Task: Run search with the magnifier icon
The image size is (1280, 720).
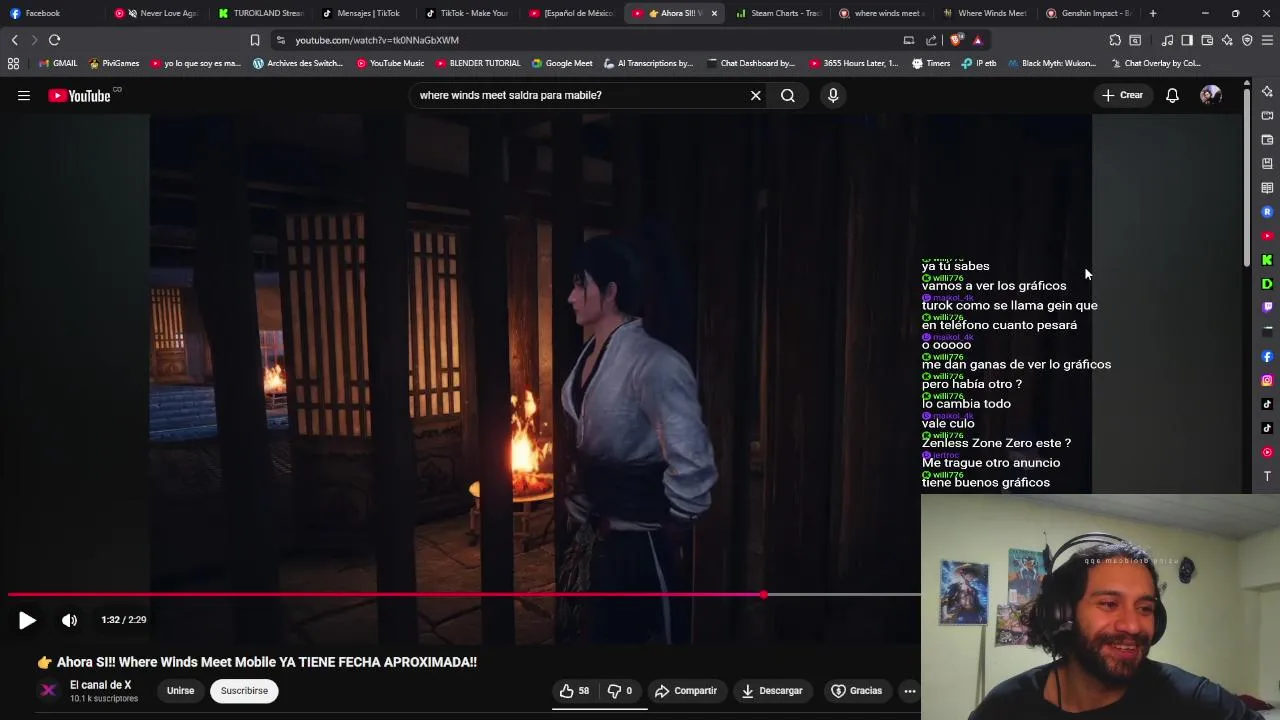Action: [788, 95]
